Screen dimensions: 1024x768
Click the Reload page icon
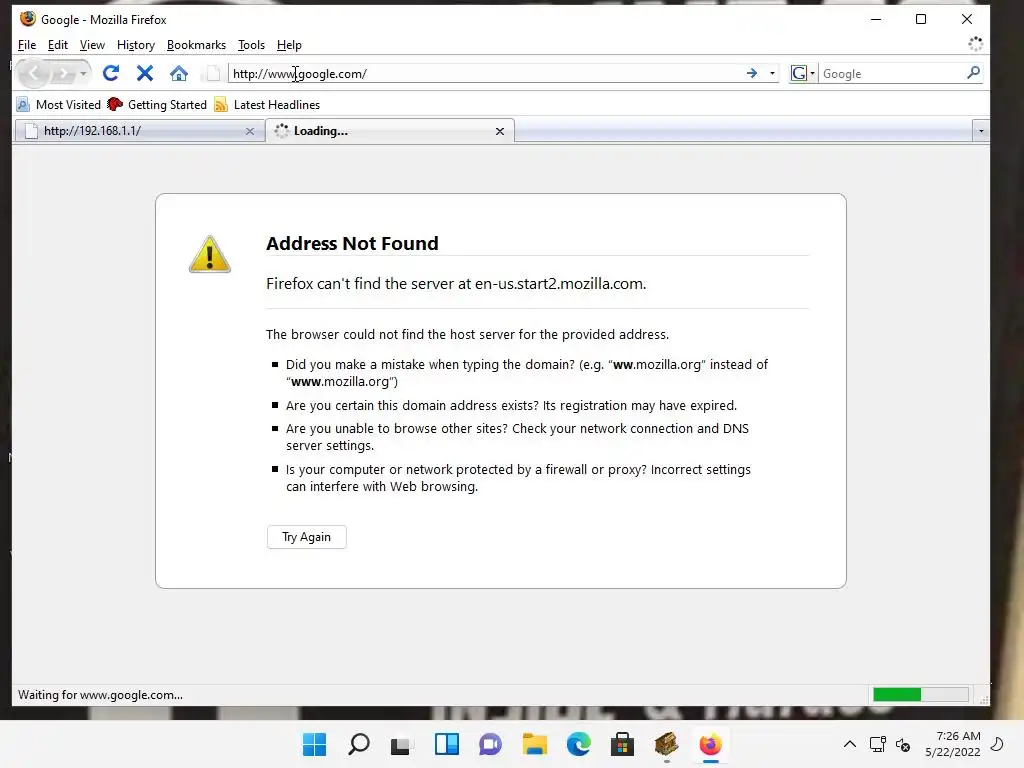pyautogui.click(x=110, y=73)
